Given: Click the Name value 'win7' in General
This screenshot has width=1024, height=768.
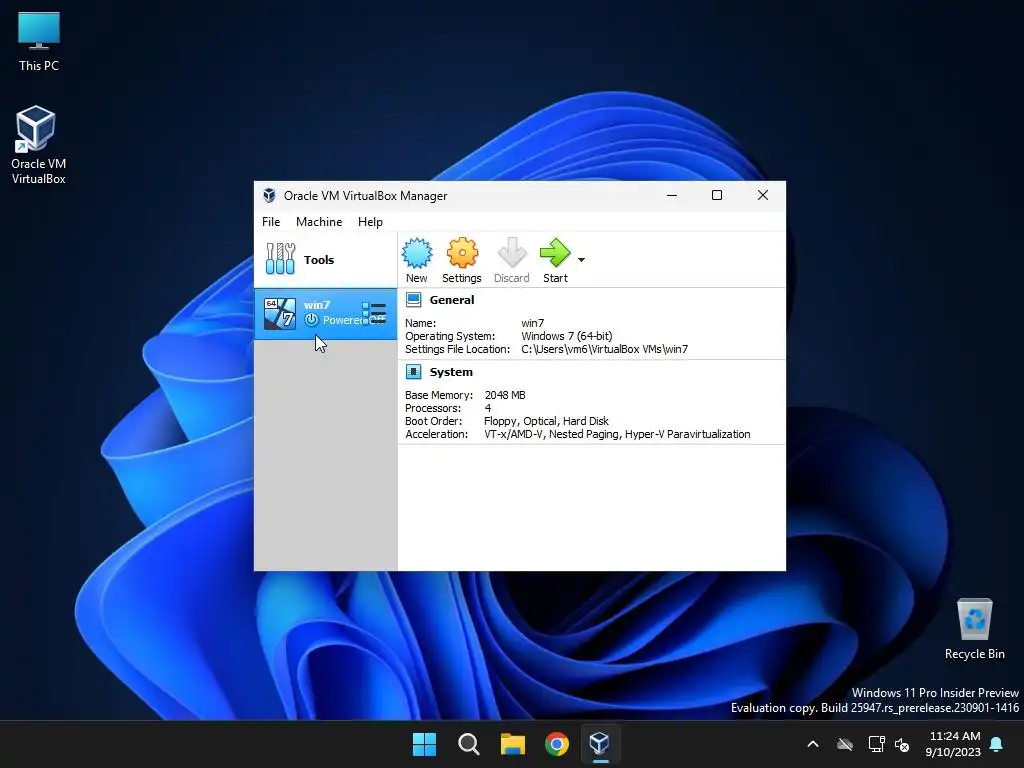Looking at the screenshot, I should (532, 323).
